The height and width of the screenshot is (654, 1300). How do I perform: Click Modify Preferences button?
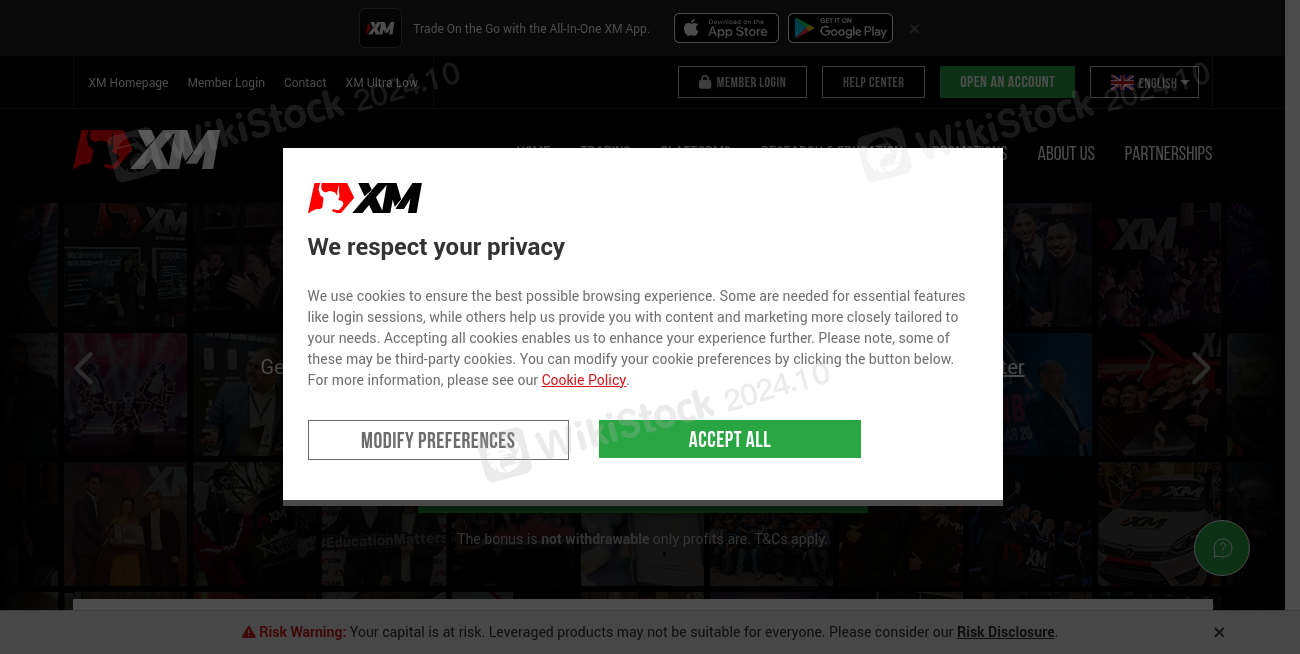(x=438, y=440)
